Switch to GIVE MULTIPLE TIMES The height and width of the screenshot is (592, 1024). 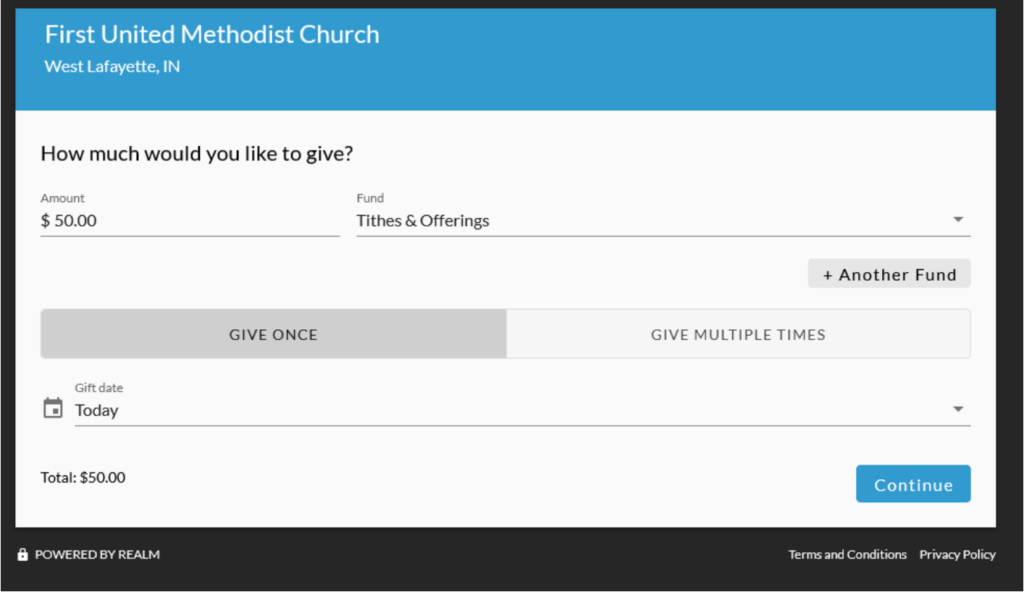738,334
